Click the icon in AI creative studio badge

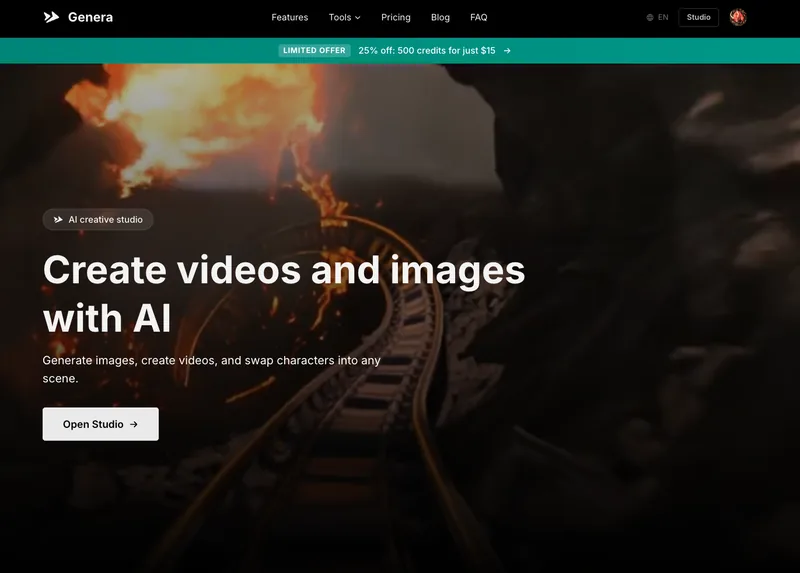(58, 219)
